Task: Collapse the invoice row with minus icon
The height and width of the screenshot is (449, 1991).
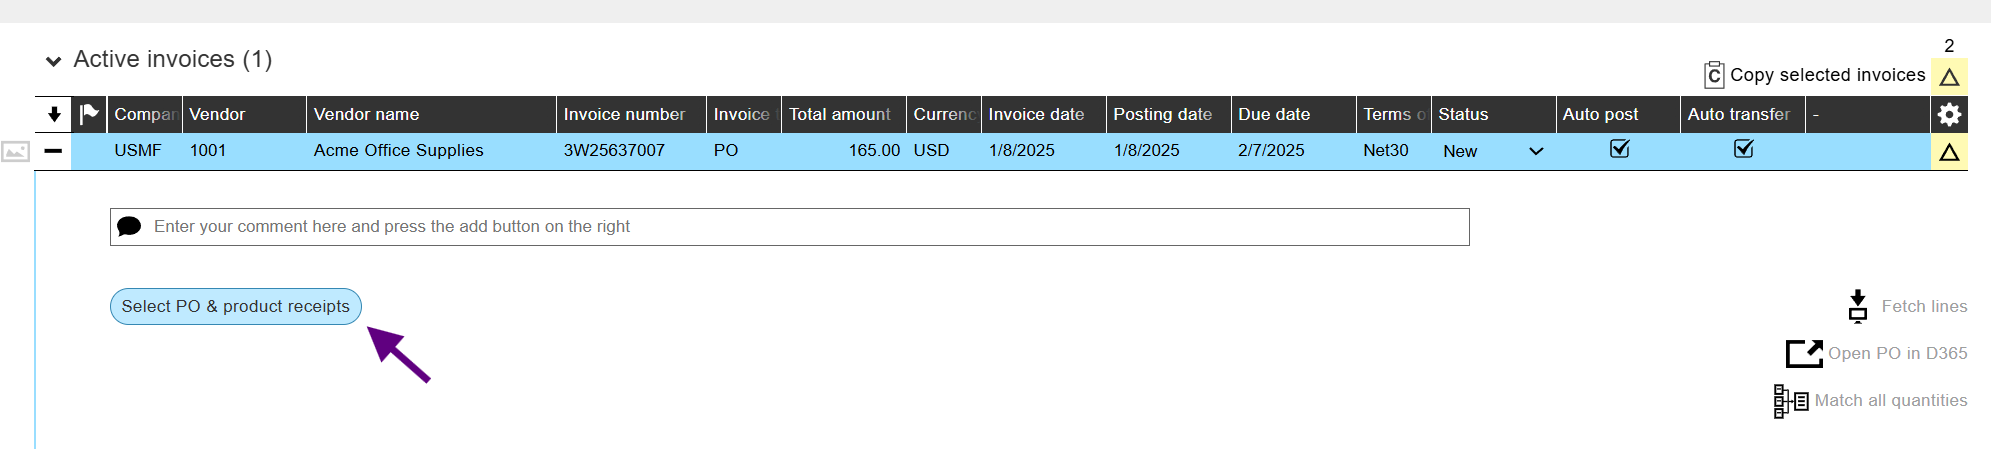Action: point(54,151)
